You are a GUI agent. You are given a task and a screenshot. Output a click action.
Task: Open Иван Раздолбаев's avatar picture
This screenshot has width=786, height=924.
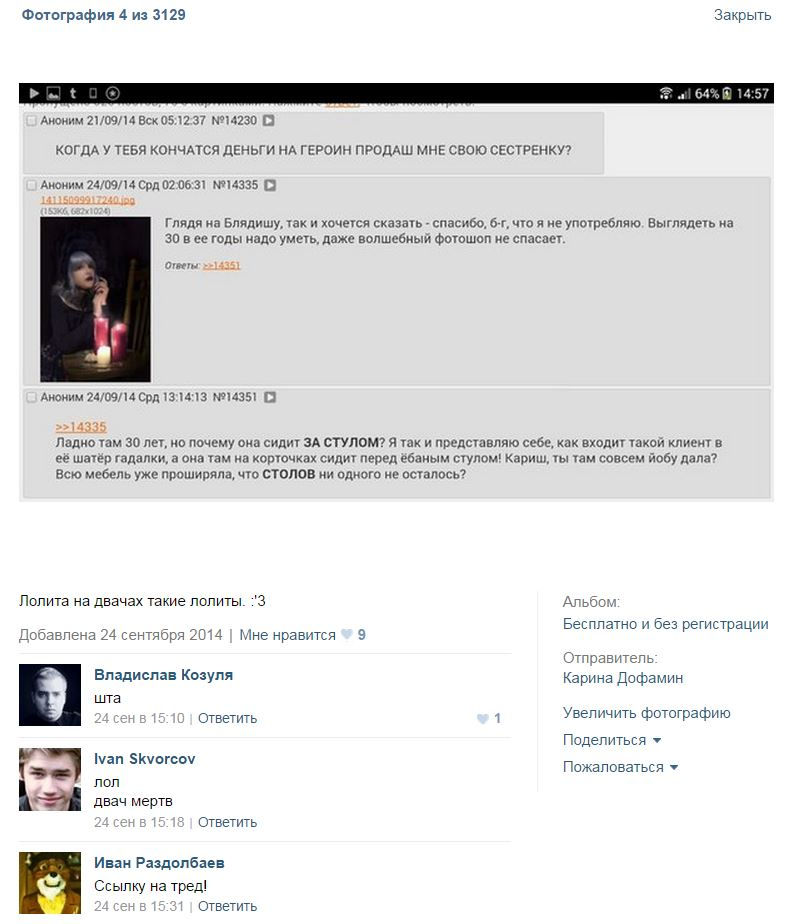[x=49, y=883]
